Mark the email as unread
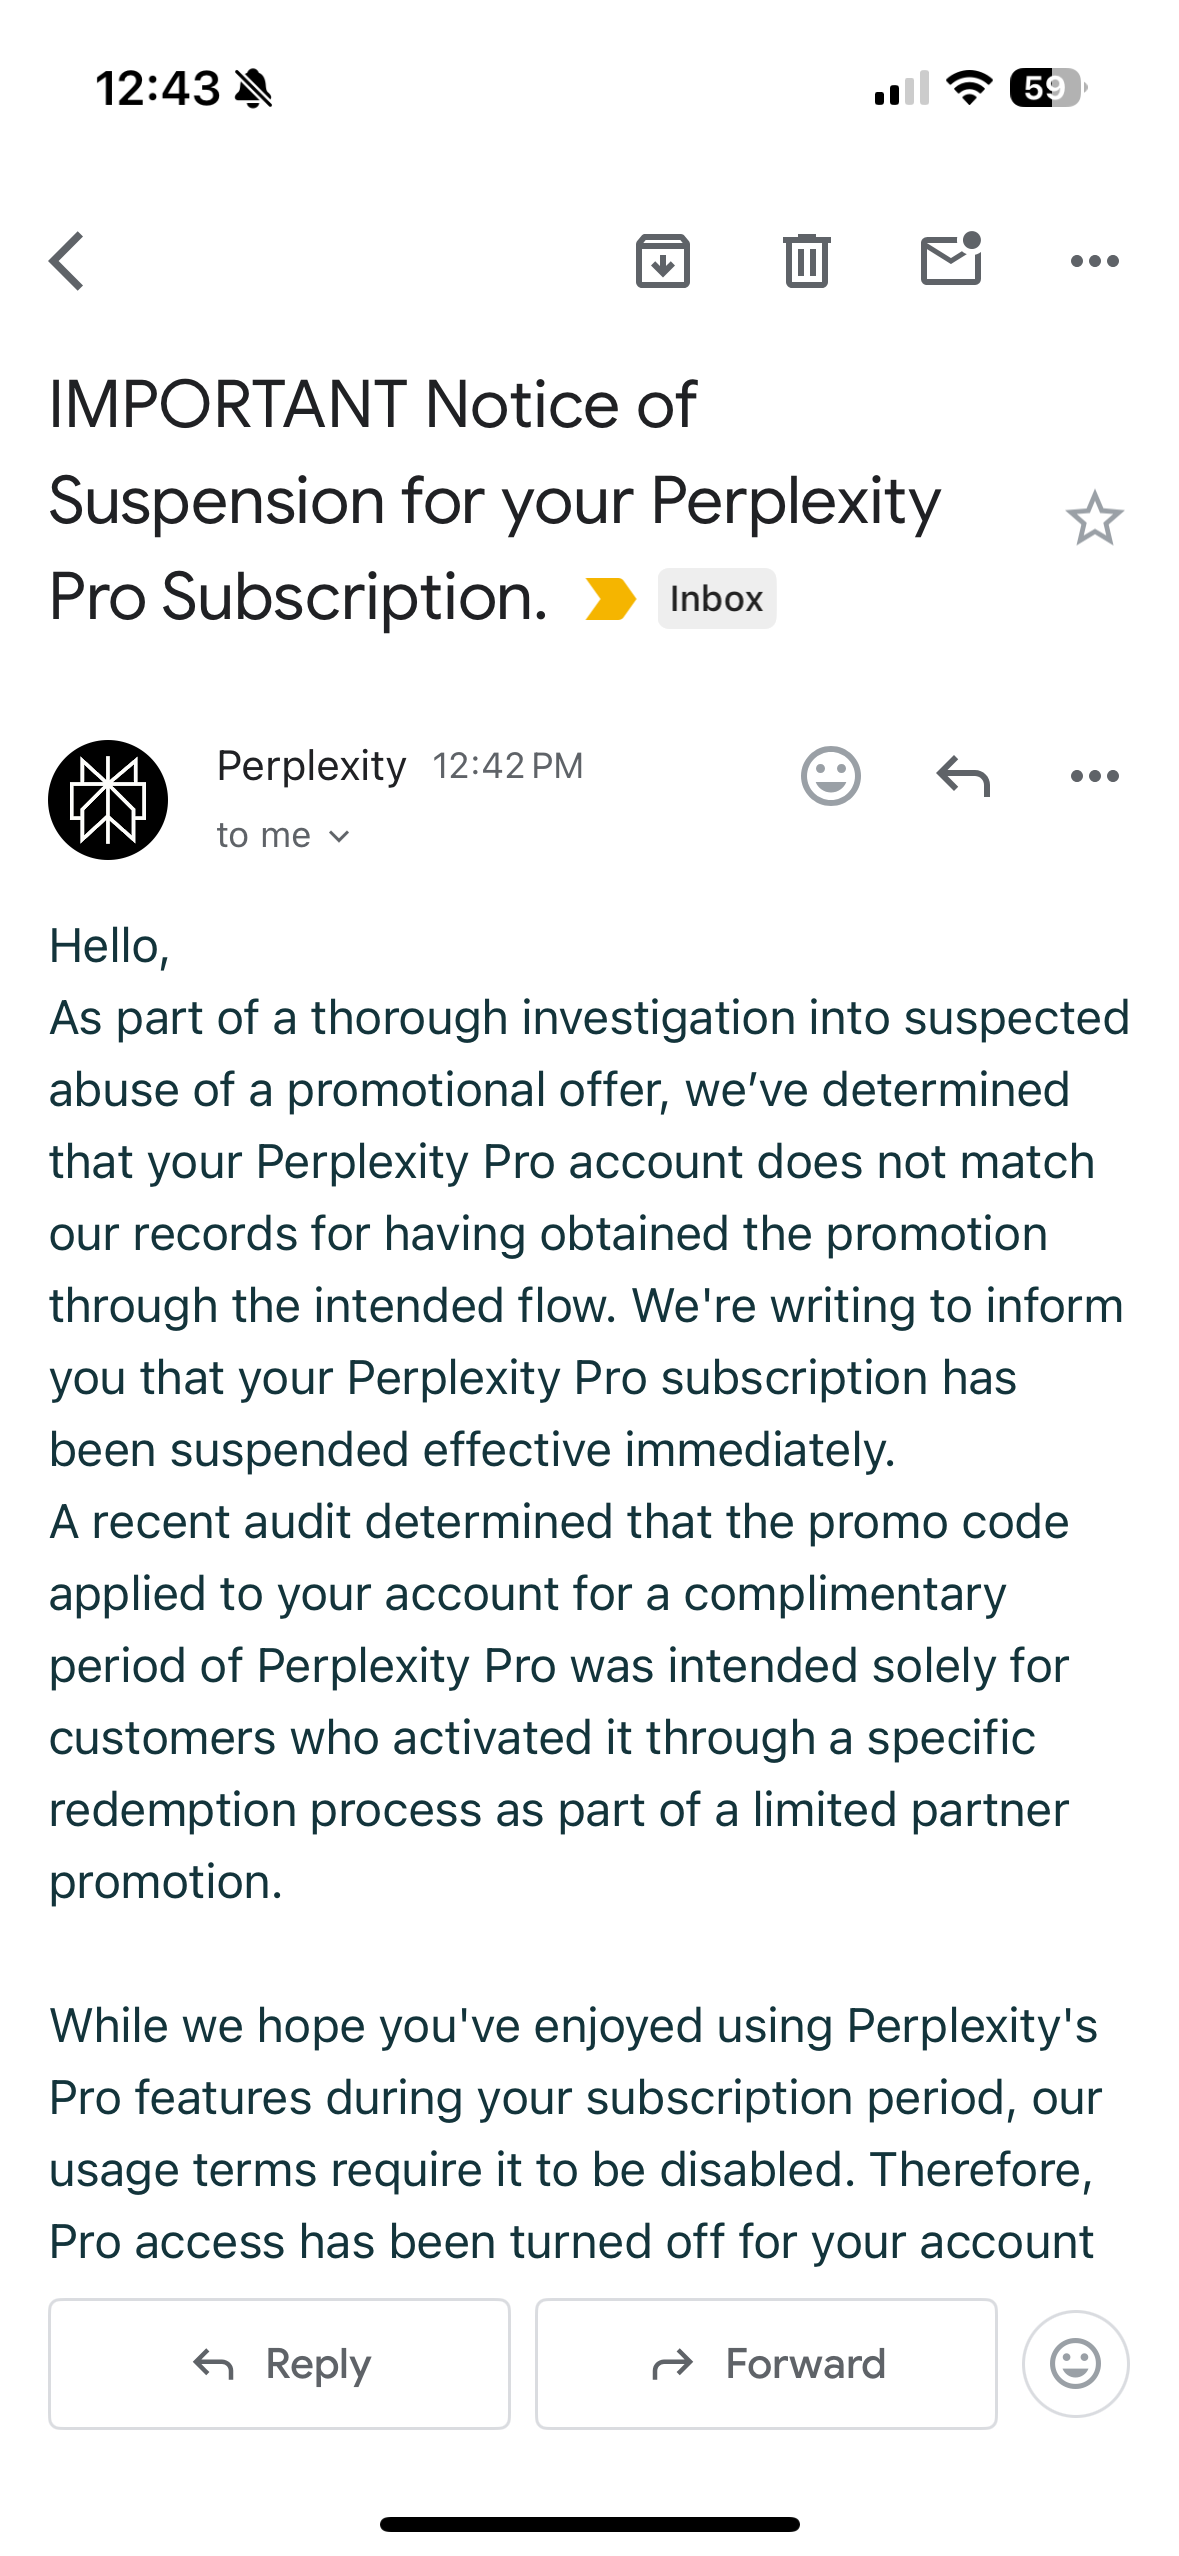Image resolution: width=1179 pixels, height=2556 pixels. click(x=950, y=260)
